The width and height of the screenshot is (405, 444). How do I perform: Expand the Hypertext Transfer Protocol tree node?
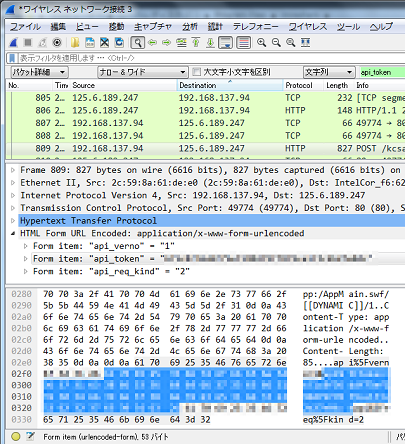(13, 221)
